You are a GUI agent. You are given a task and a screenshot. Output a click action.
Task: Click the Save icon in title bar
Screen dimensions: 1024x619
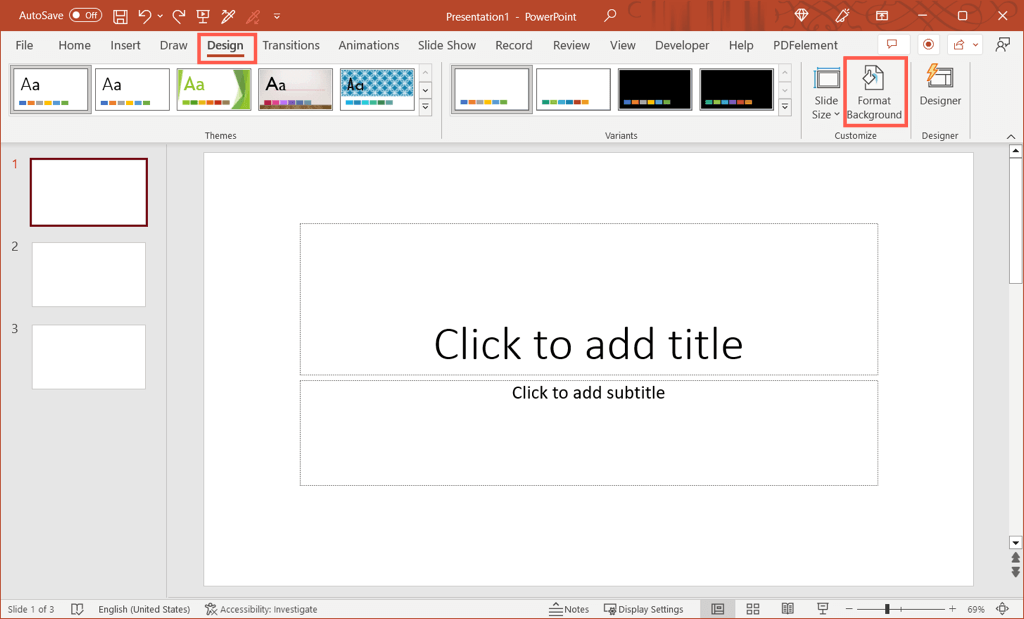[120, 16]
